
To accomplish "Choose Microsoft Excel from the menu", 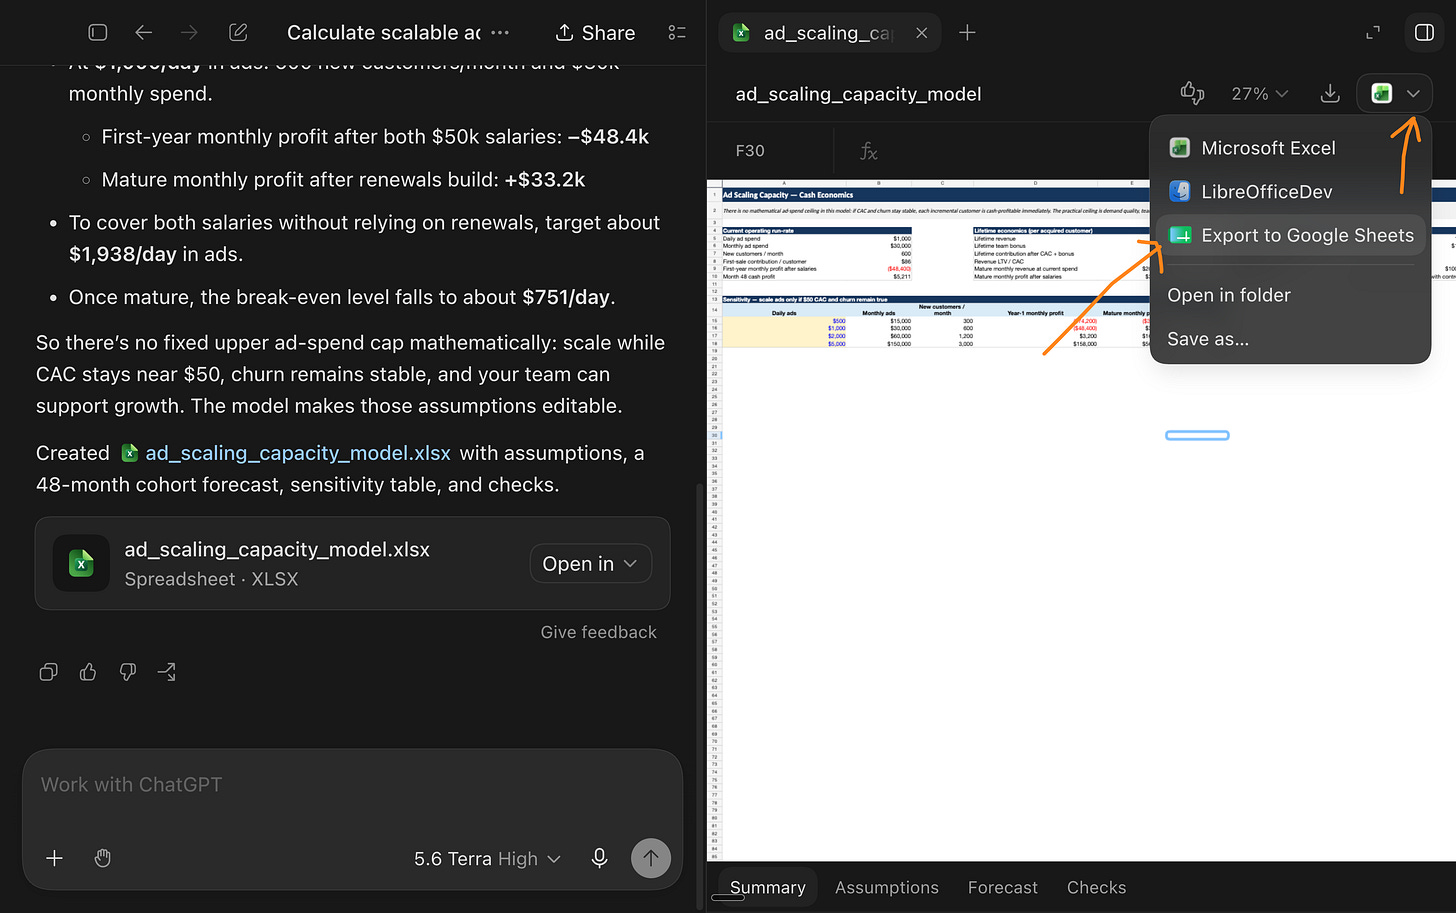I will tap(1290, 148).
